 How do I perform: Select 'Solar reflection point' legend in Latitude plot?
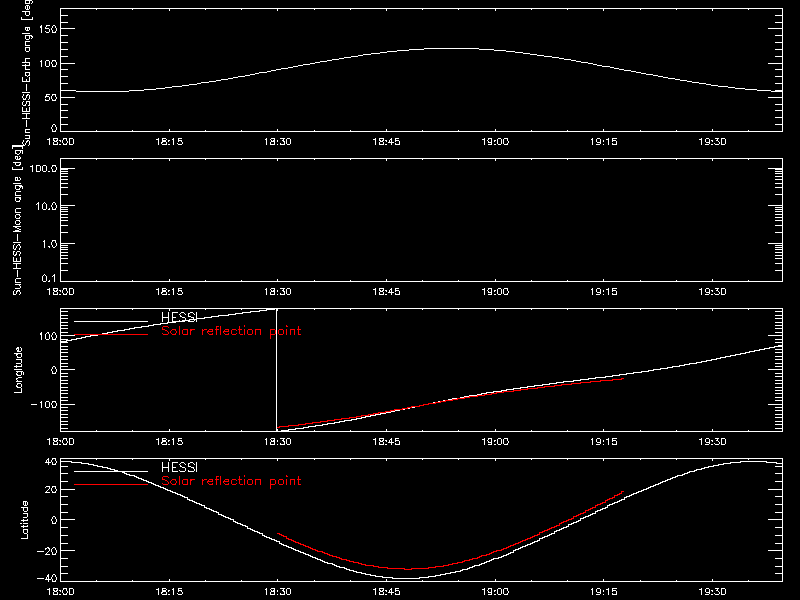pyautogui.click(x=231, y=481)
